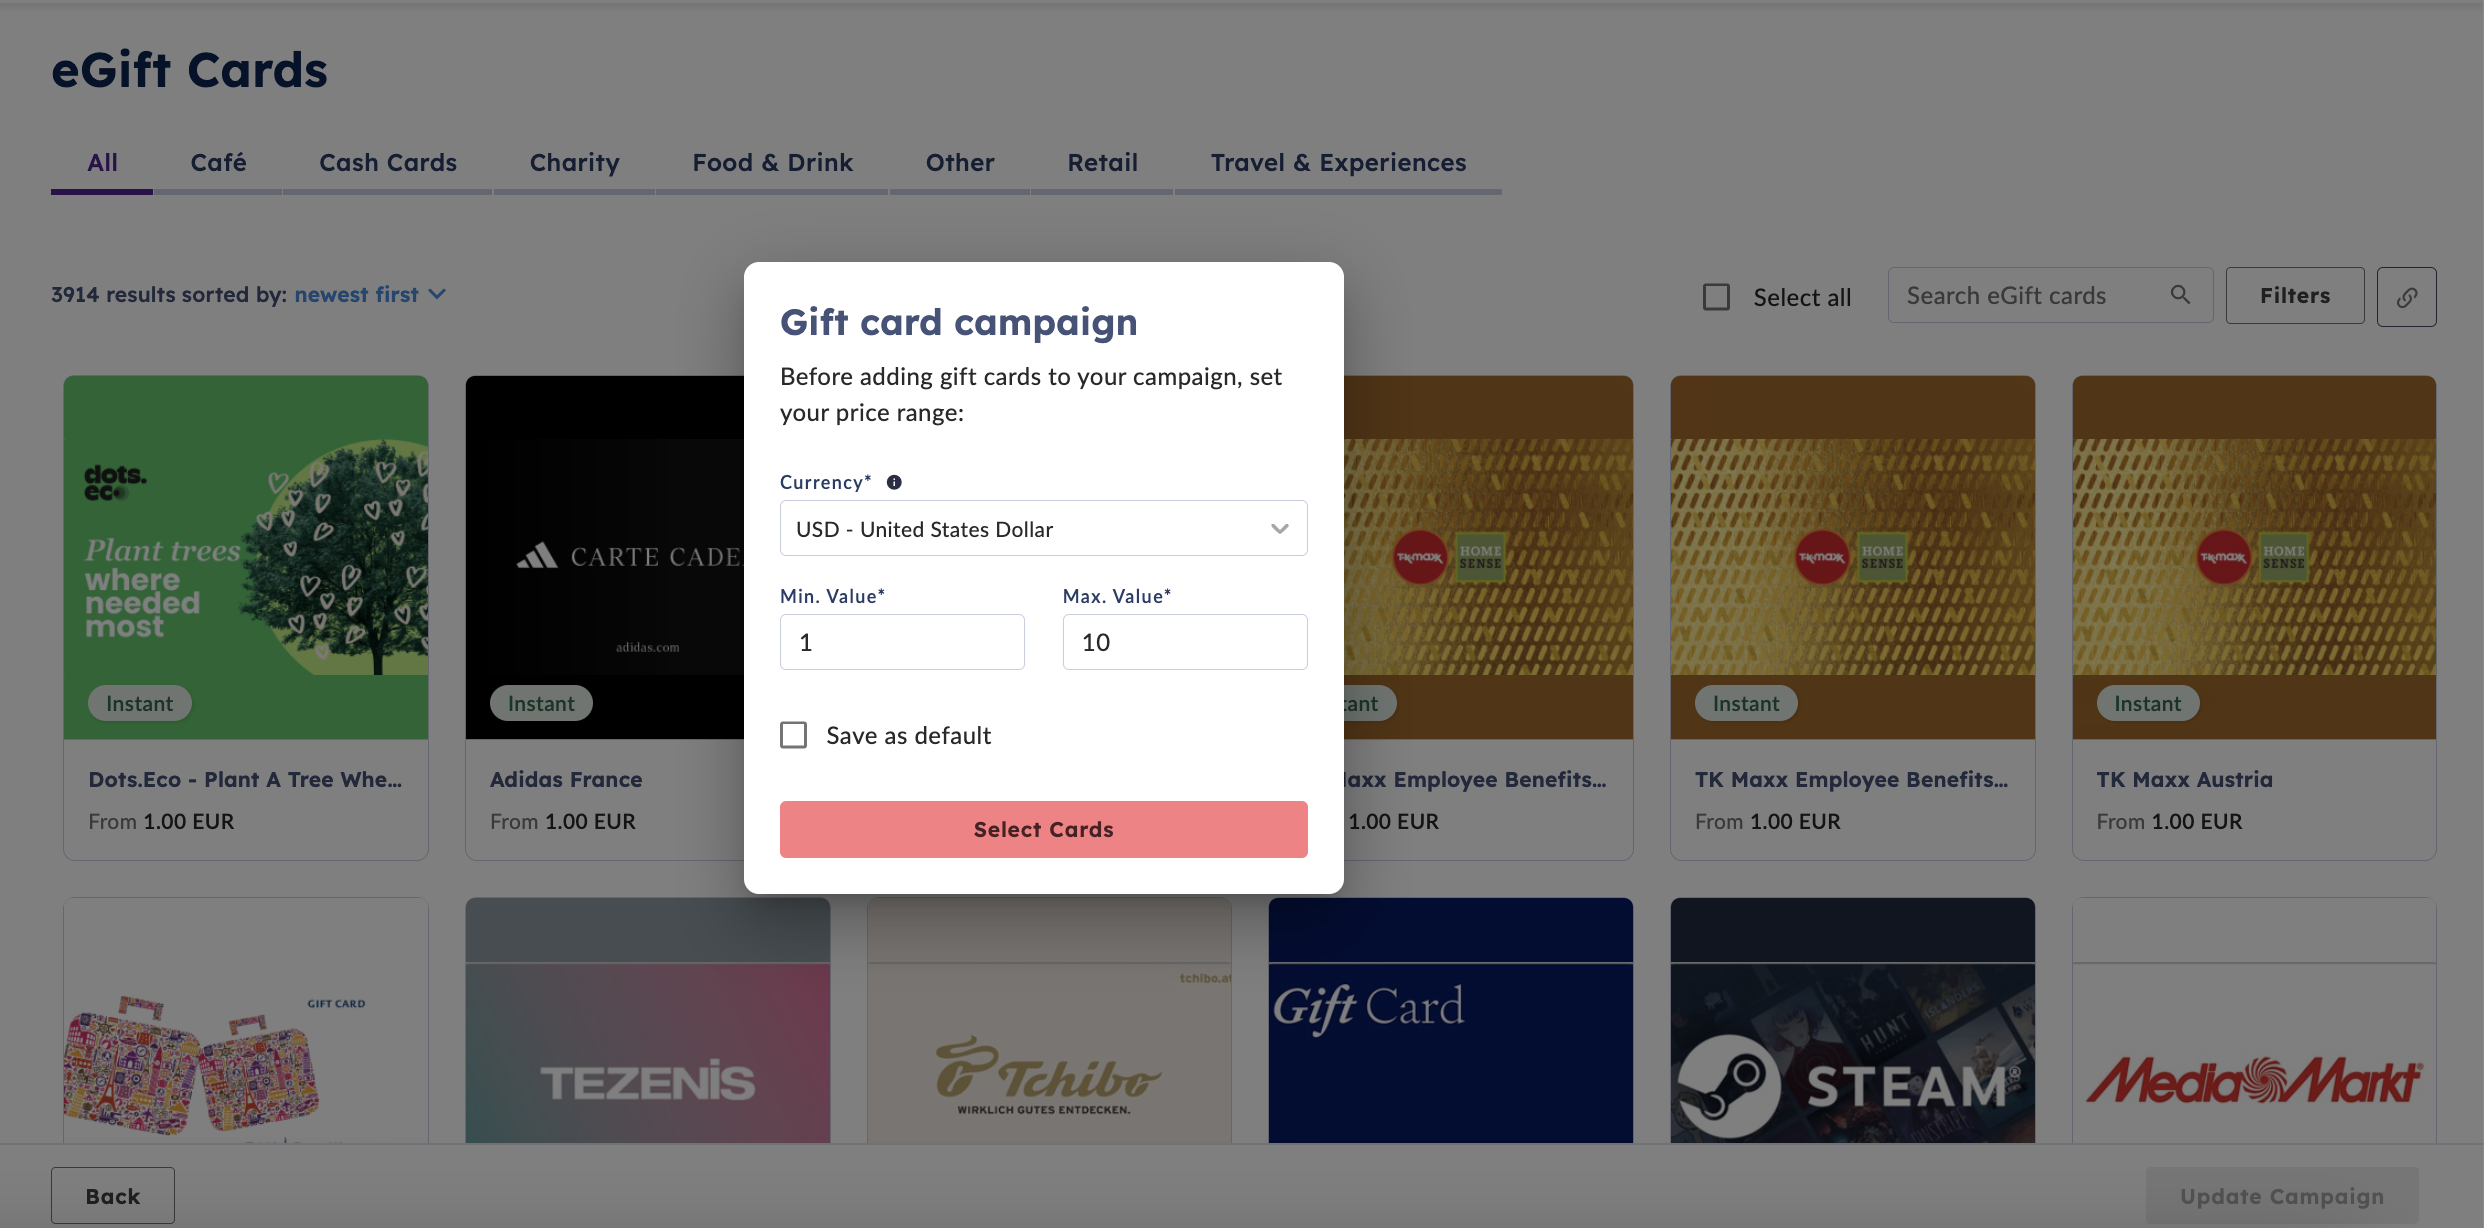Click the copy link icon button

pos(2406,296)
